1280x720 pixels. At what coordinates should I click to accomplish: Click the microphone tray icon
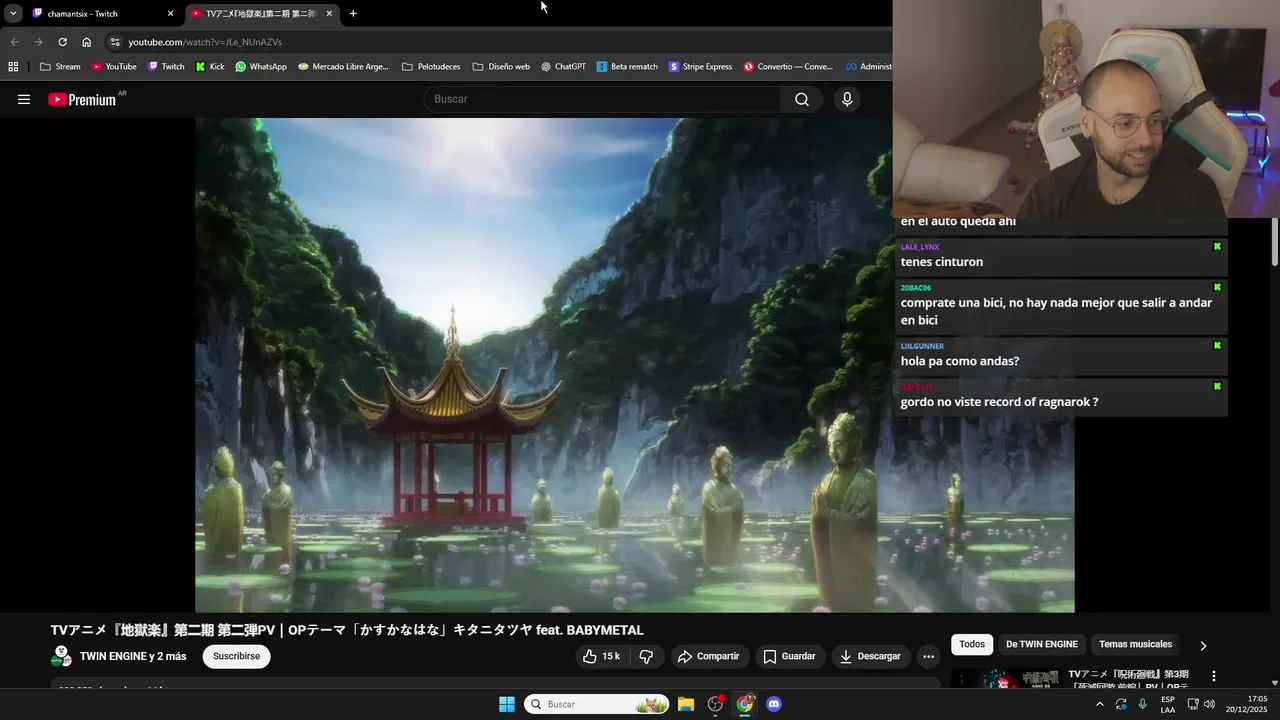click(x=1142, y=704)
